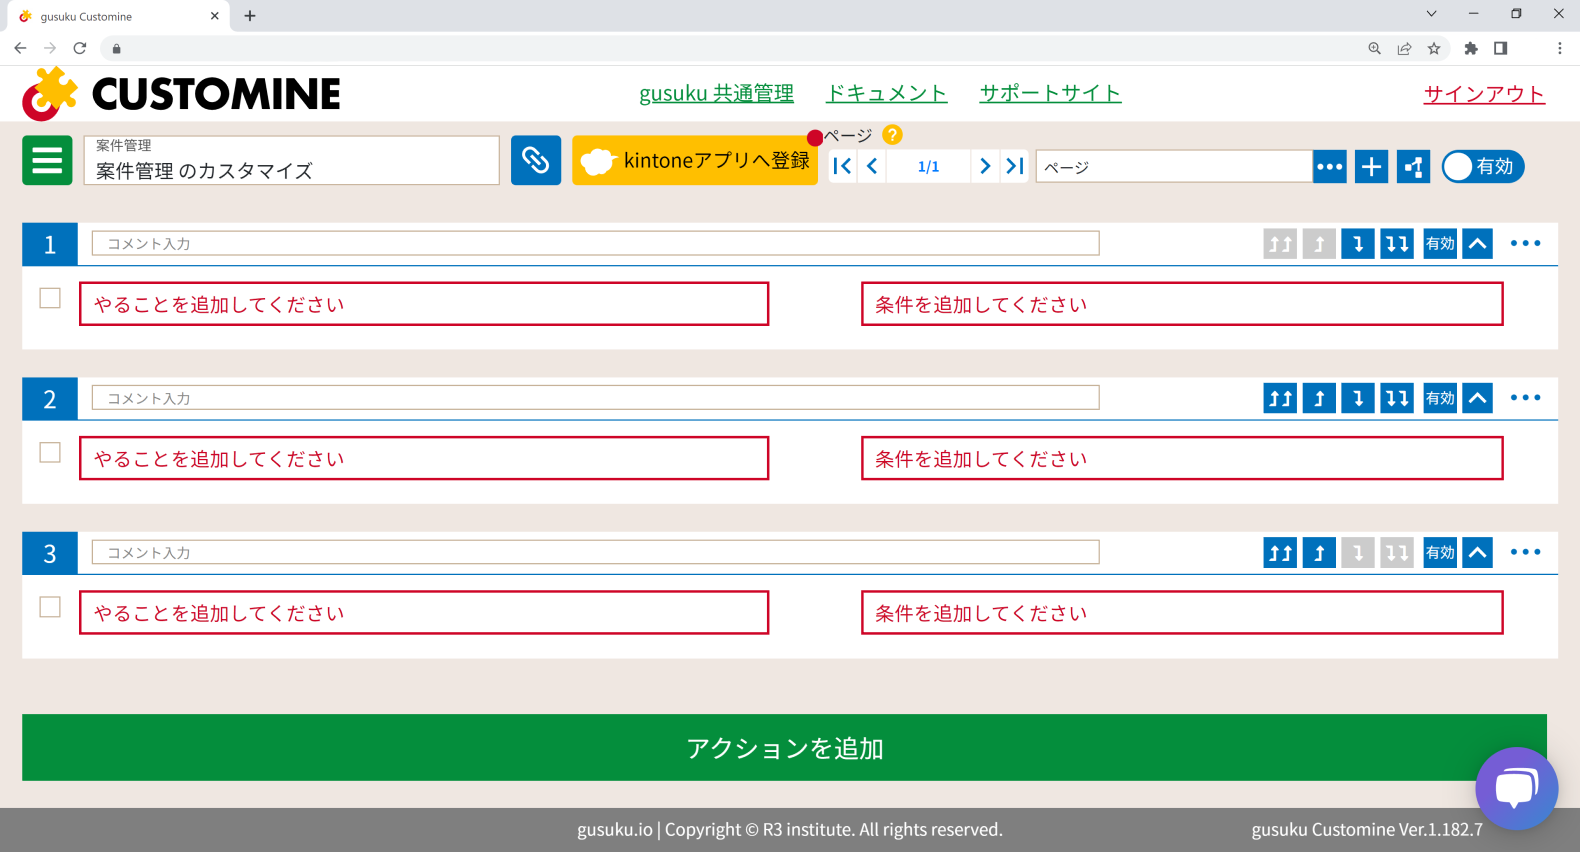Add 条件 for action 2

[1182, 458]
